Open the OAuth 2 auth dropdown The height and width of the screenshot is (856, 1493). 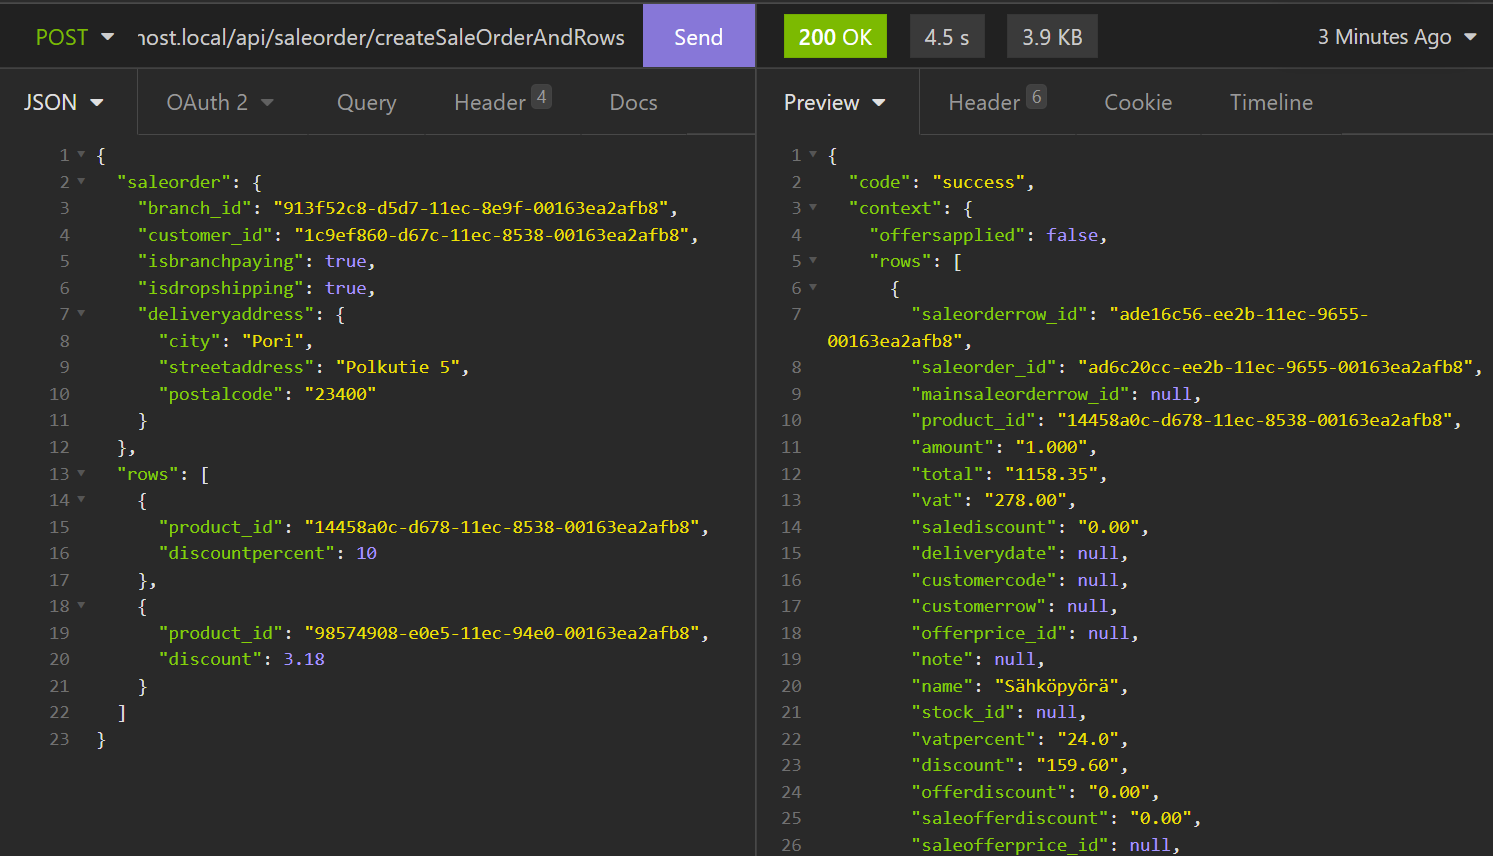[219, 102]
